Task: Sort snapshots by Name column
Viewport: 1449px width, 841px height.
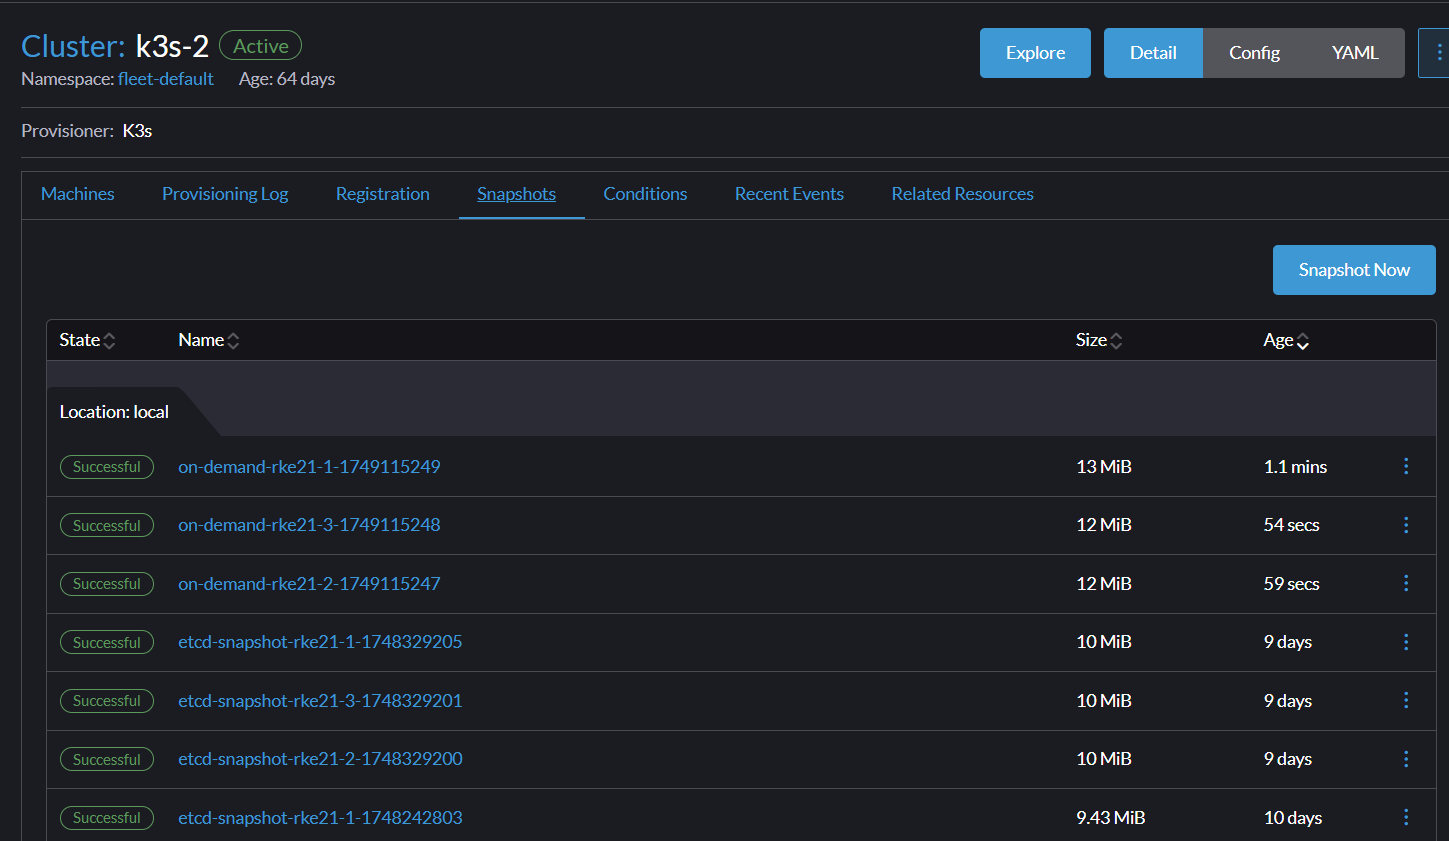Action: [209, 340]
